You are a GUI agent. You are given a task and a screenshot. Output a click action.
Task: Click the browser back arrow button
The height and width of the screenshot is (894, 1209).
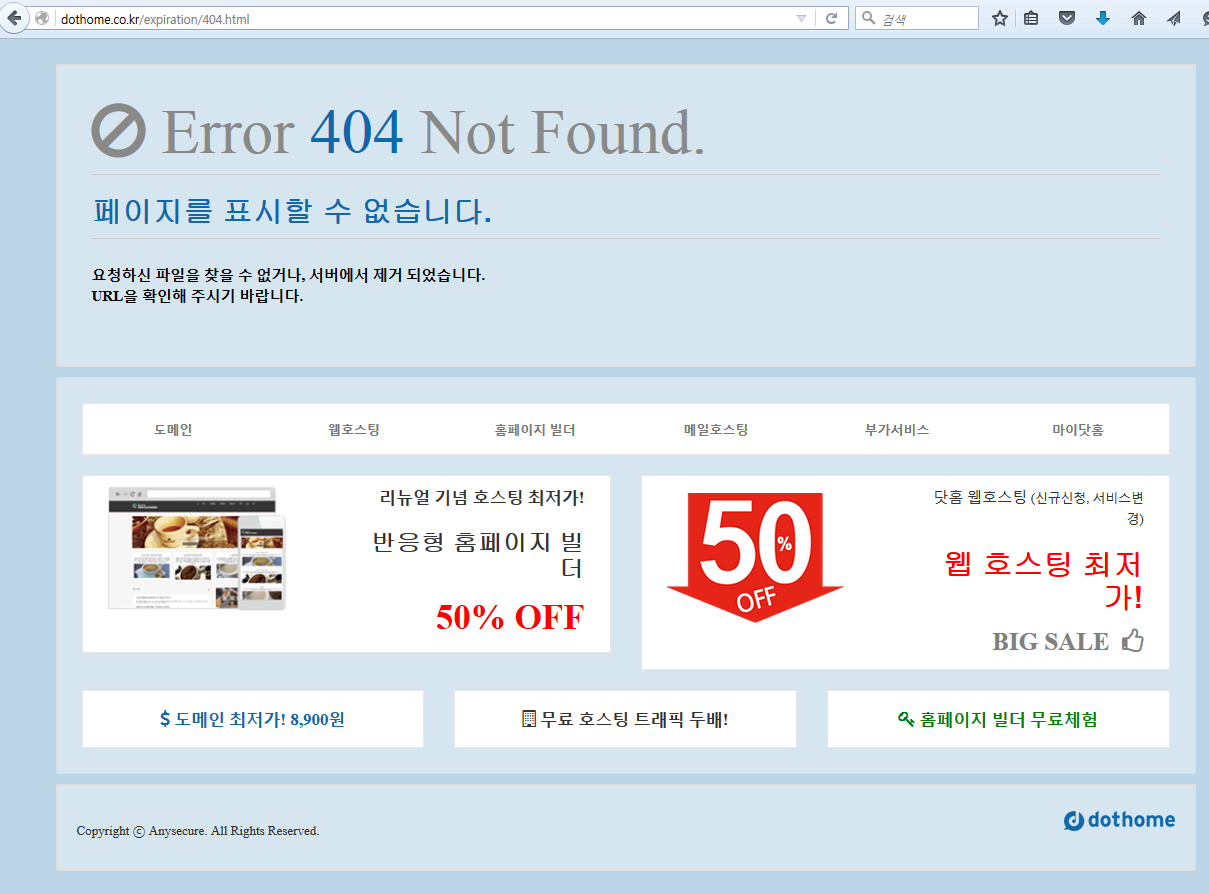pyautogui.click(x=14, y=18)
